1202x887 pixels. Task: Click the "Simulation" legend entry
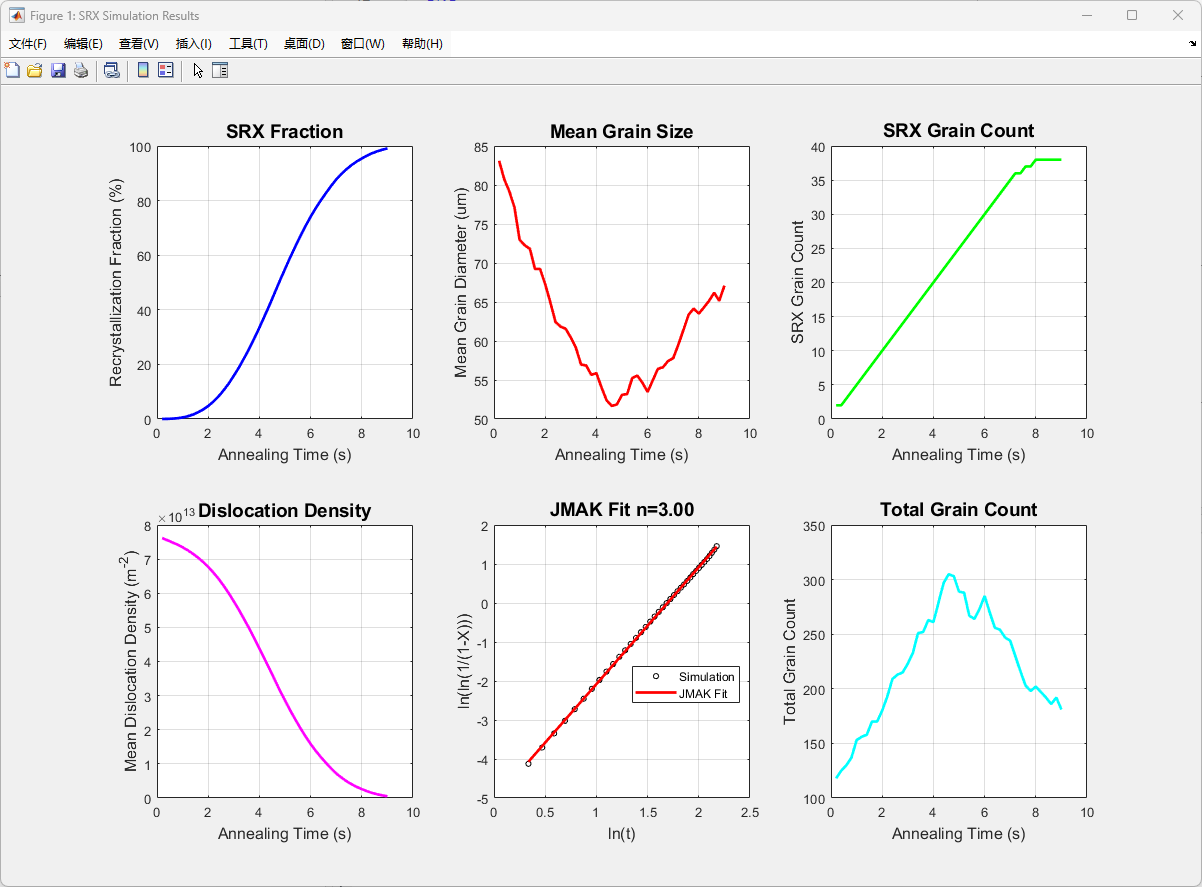706,677
